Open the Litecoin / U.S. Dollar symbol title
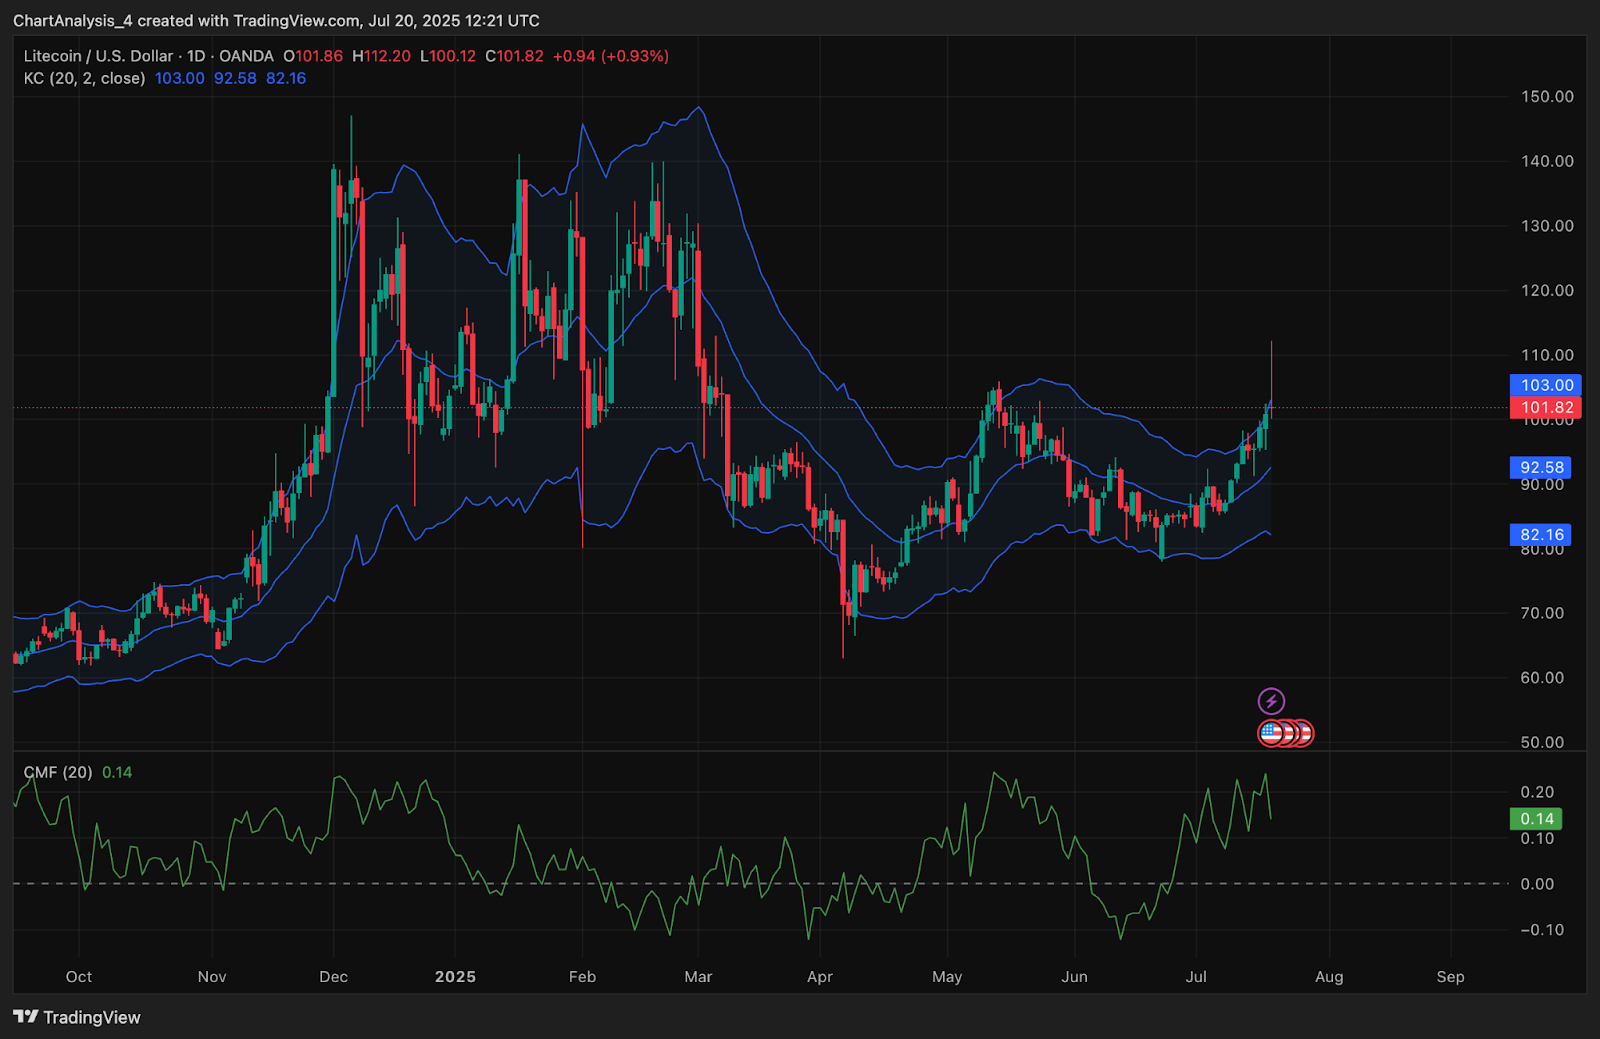The image size is (1600, 1039). 98,56
